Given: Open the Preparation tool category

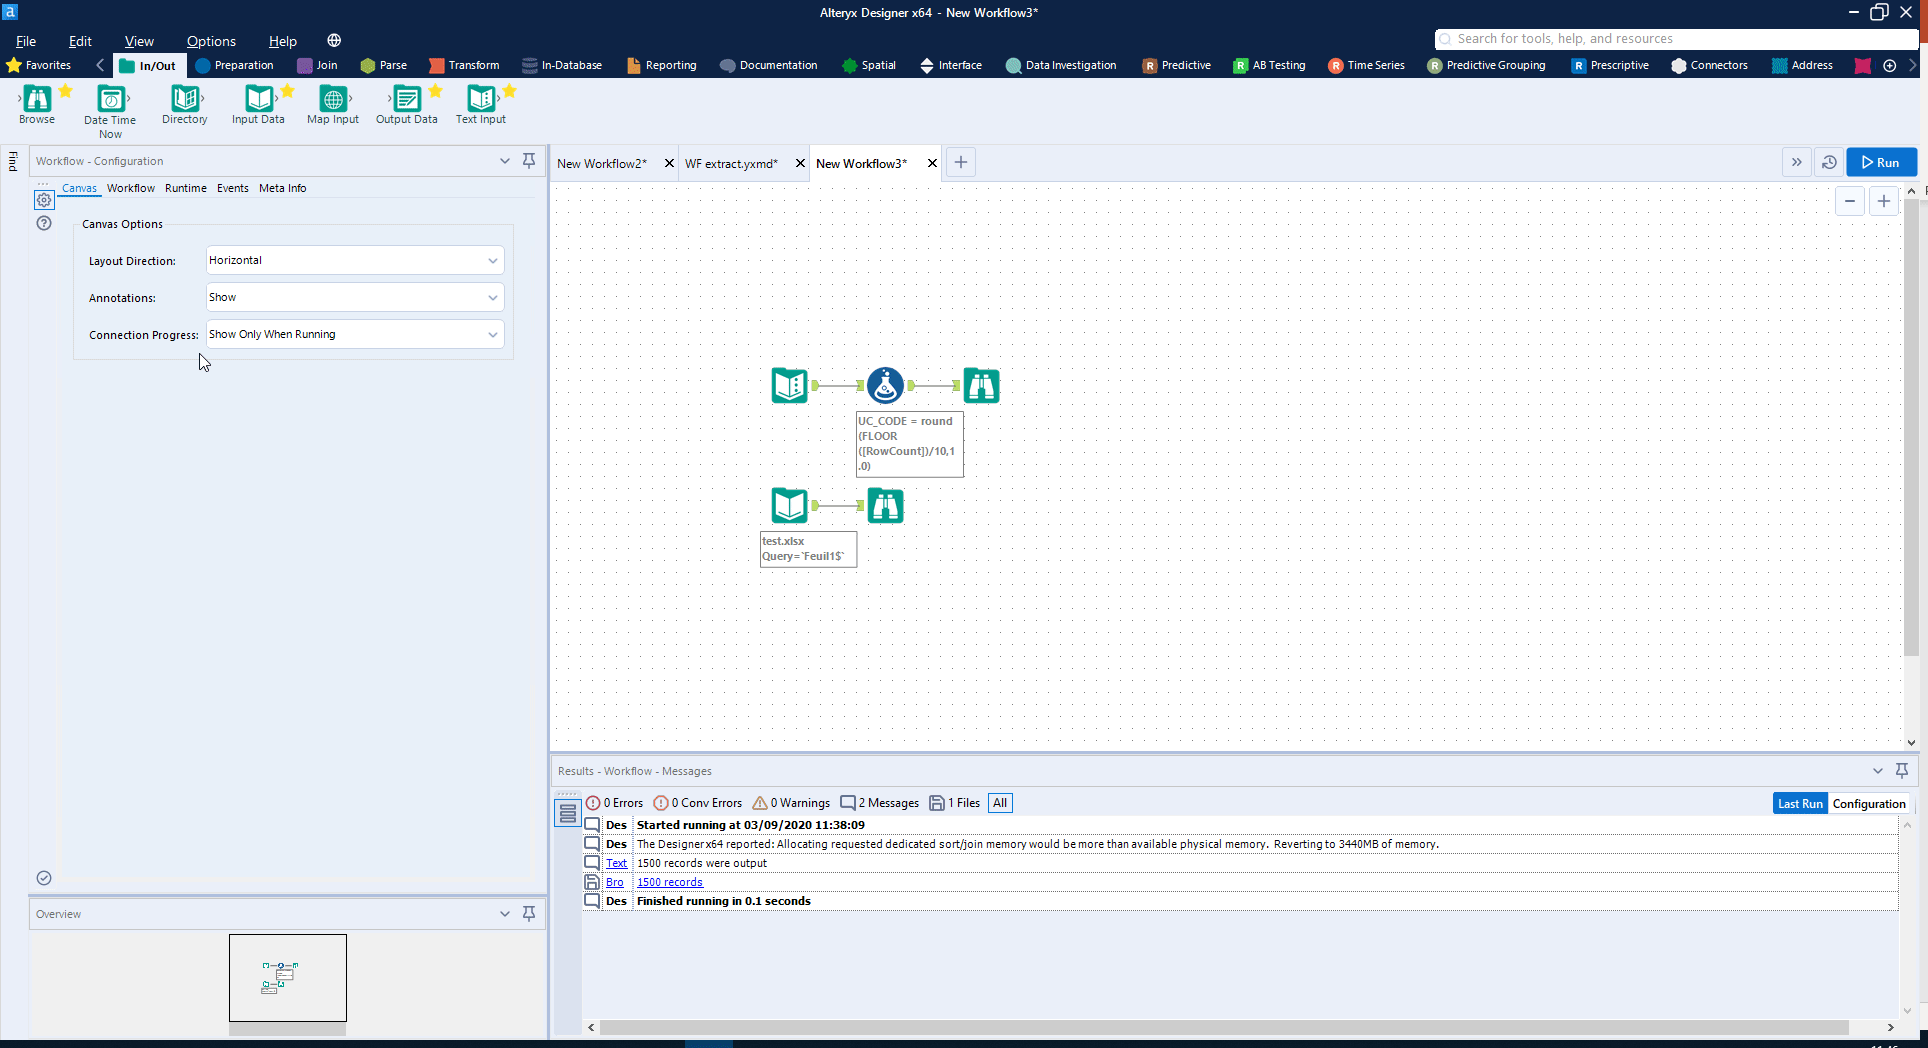Looking at the screenshot, I should (235, 65).
